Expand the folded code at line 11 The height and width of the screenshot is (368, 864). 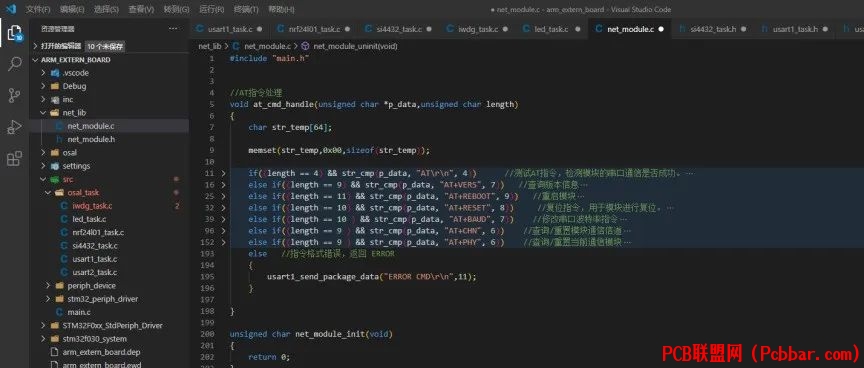click(223, 173)
